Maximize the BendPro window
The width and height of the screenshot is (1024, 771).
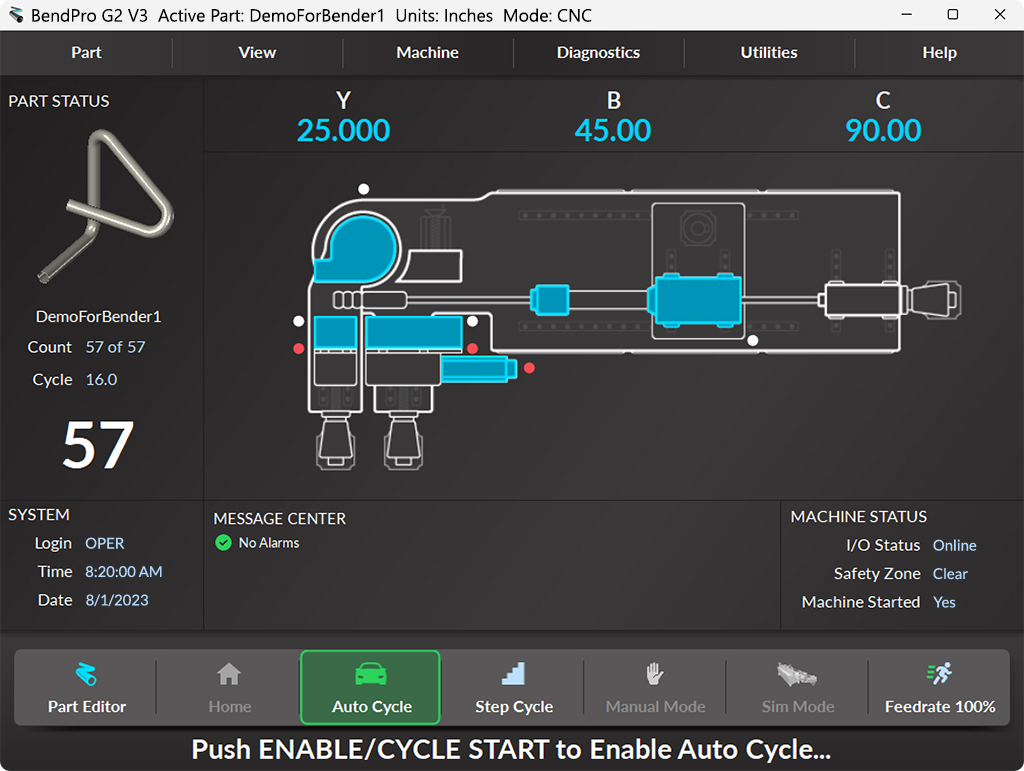[x=953, y=14]
